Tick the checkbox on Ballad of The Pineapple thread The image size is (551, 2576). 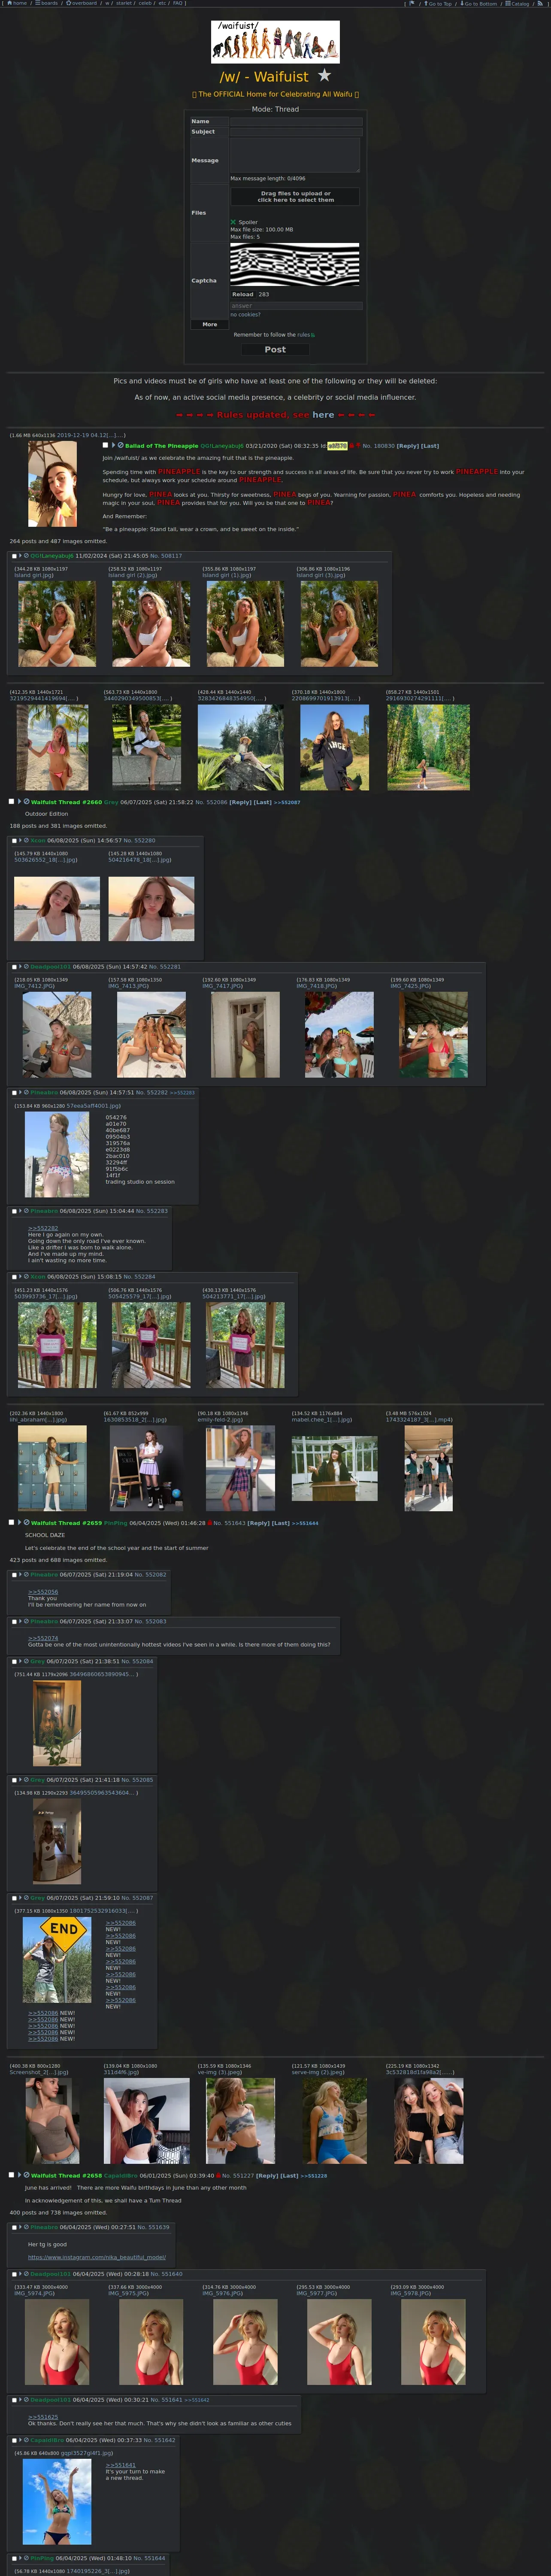(x=105, y=445)
